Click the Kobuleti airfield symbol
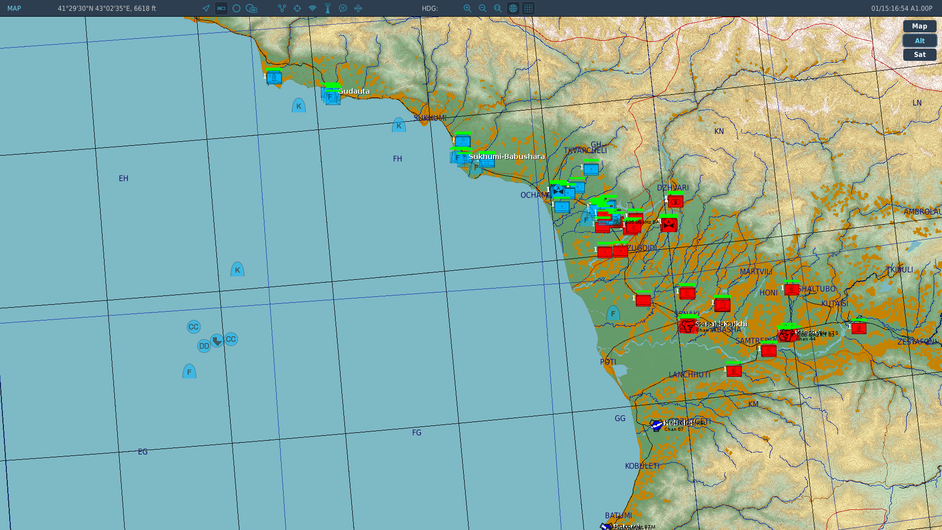 coord(657,425)
